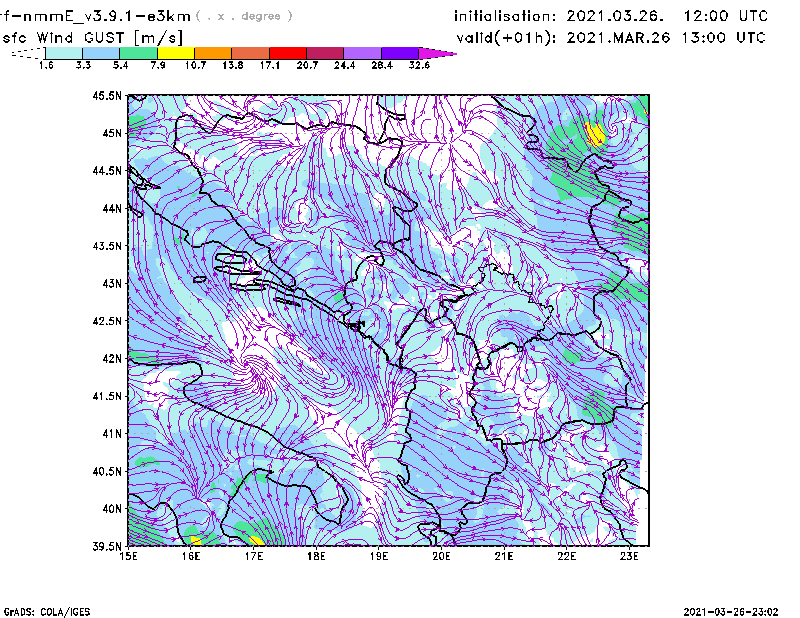Click the 44.5N latitude label
Screen dimensions: 800x618
(107, 170)
